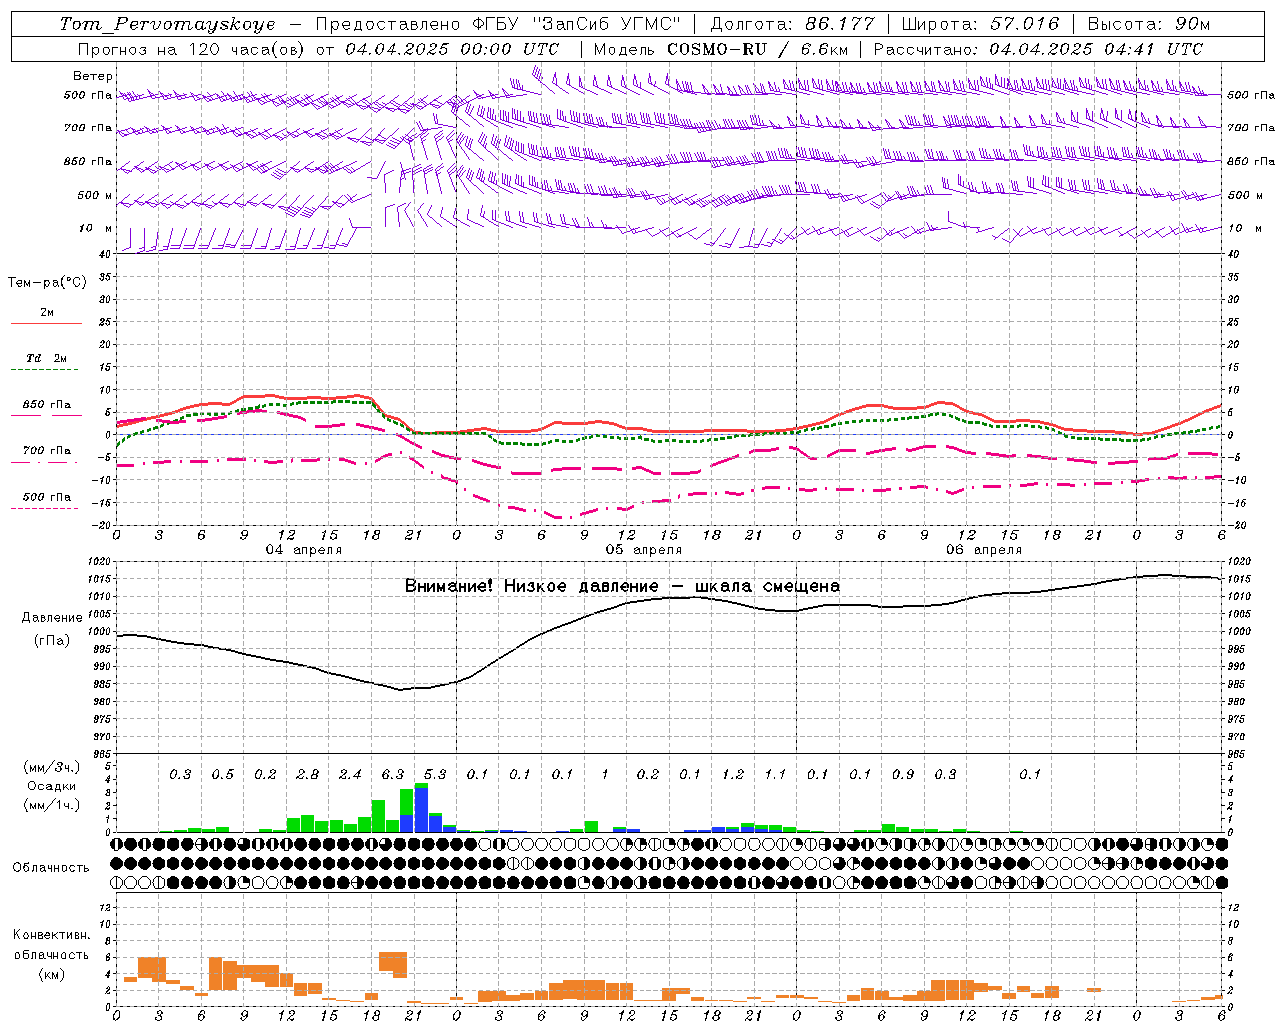Click the 500 гПа temperature legend entry
Image resolution: width=1280 pixels, height=1024 pixels.
tap(47, 496)
